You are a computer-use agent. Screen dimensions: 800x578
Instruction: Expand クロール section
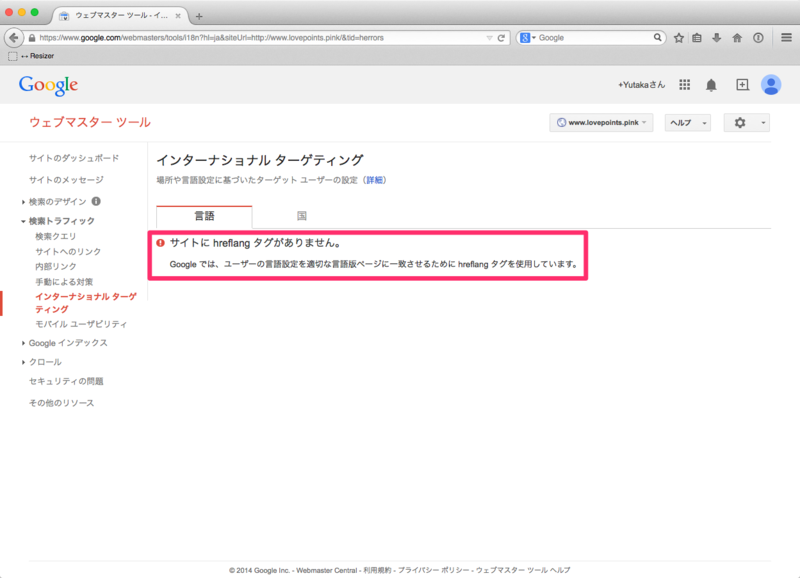23,362
